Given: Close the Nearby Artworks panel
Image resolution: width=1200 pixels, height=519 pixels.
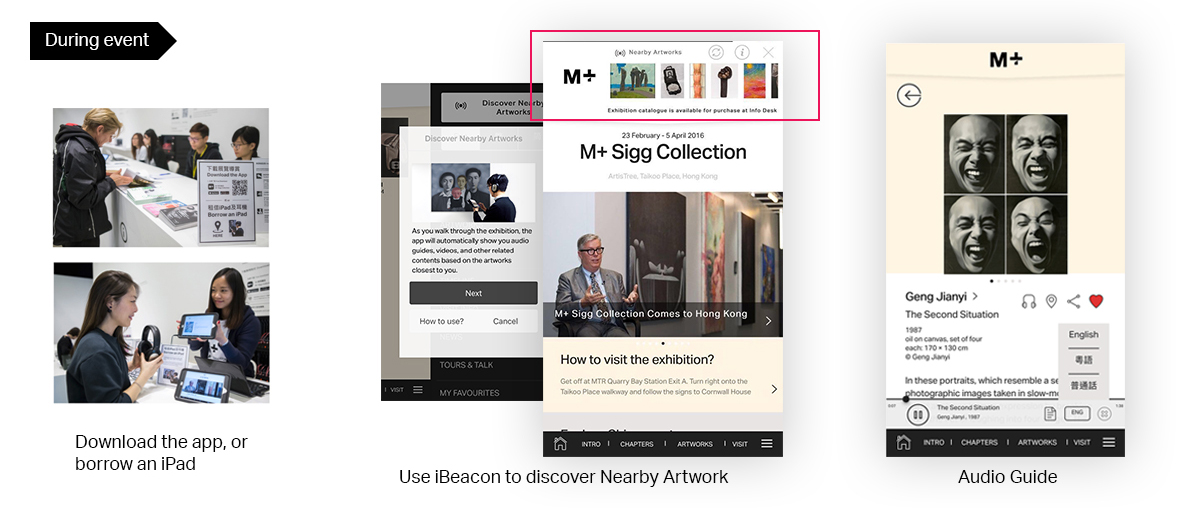Looking at the screenshot, I should tap(768, 52).
